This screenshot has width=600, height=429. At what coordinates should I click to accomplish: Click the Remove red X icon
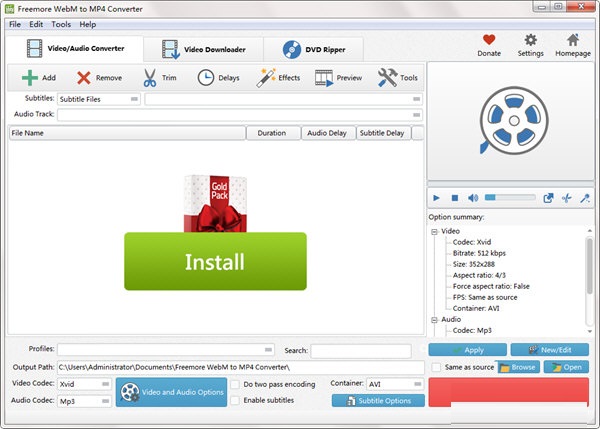pos(84,77)
